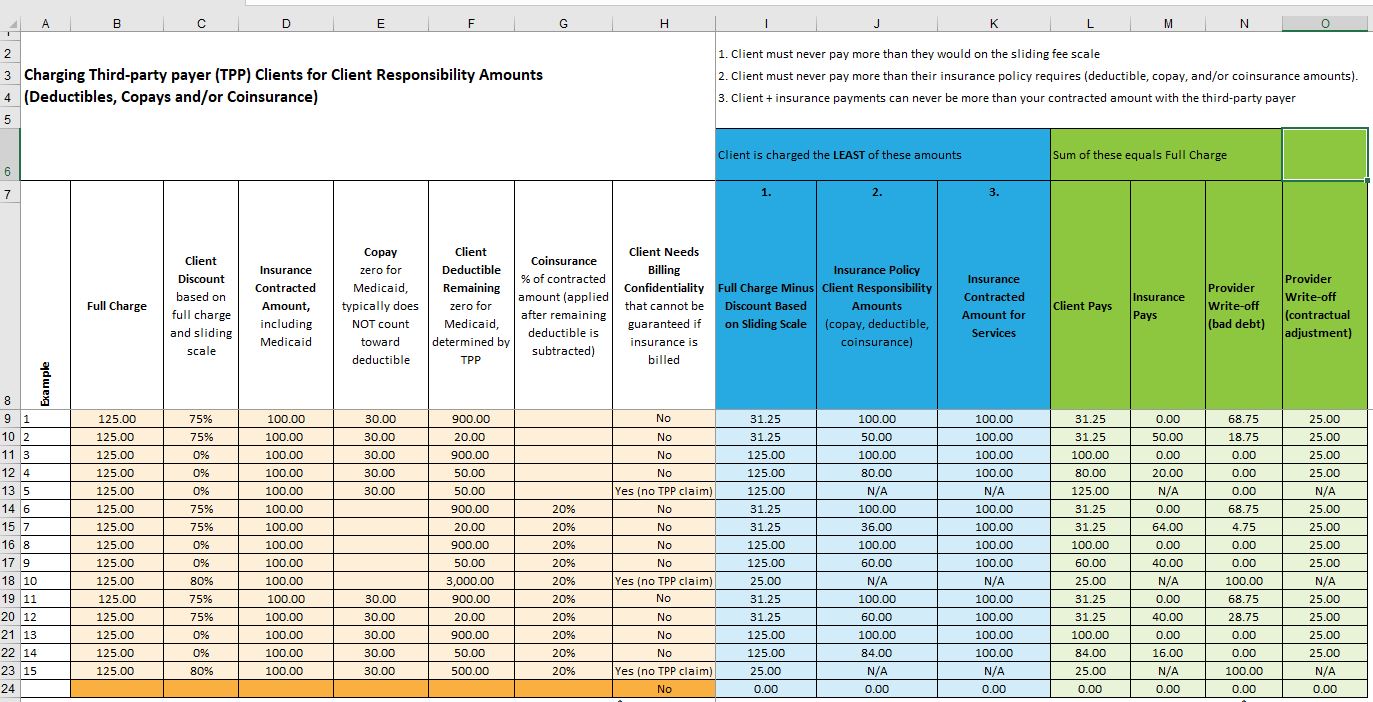Viewport: 1373px width, 702px height.
Task: Select row 13 header
Action: (9, 491)
